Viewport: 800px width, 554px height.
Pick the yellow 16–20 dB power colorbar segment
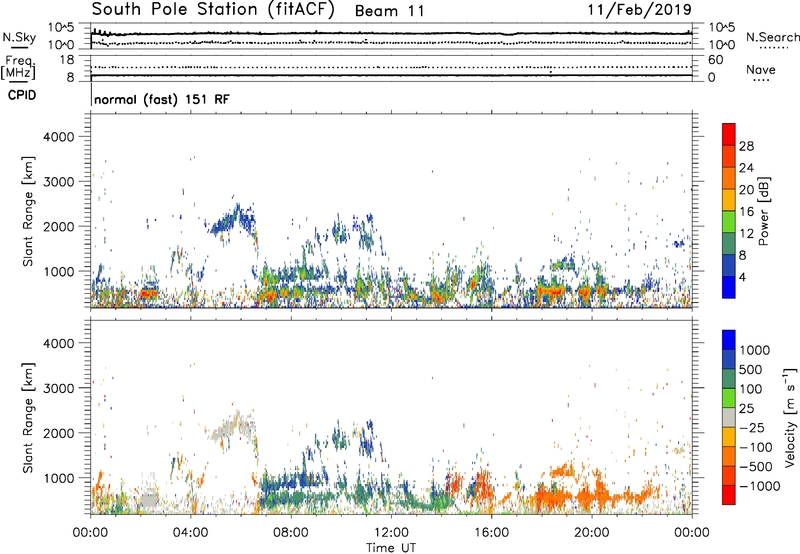(729, 200)
